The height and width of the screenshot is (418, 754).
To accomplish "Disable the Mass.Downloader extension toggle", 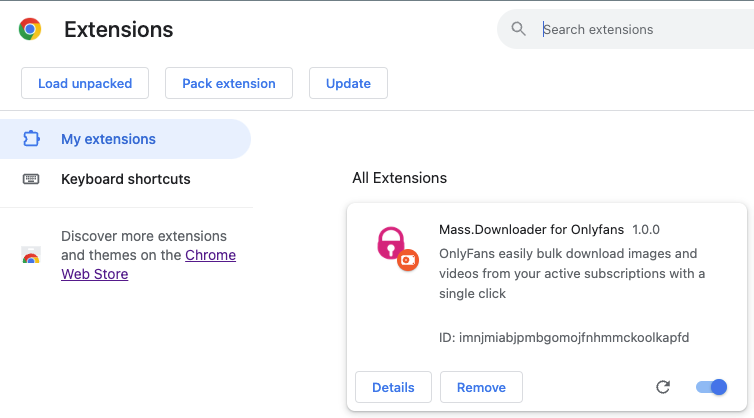I will coord(711,387).
